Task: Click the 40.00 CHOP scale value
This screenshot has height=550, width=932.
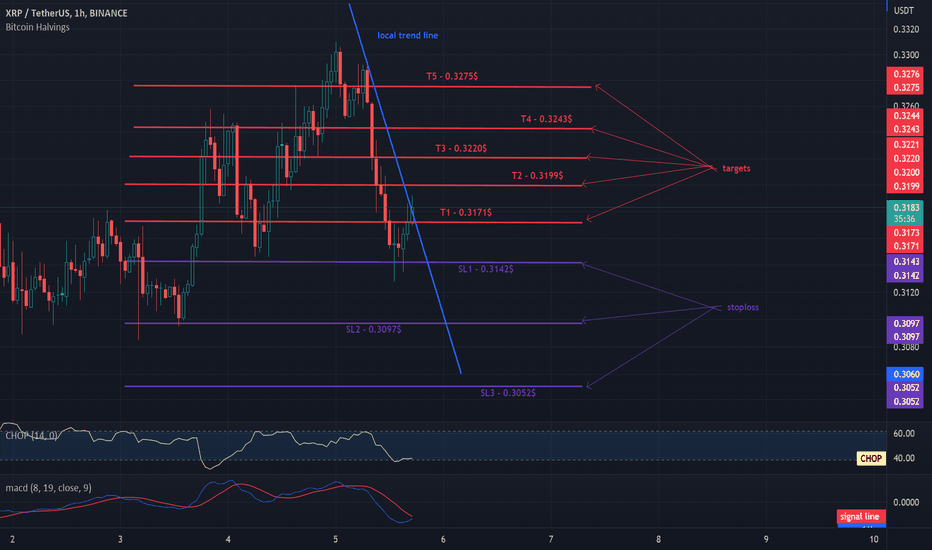Action: (904, 458)
